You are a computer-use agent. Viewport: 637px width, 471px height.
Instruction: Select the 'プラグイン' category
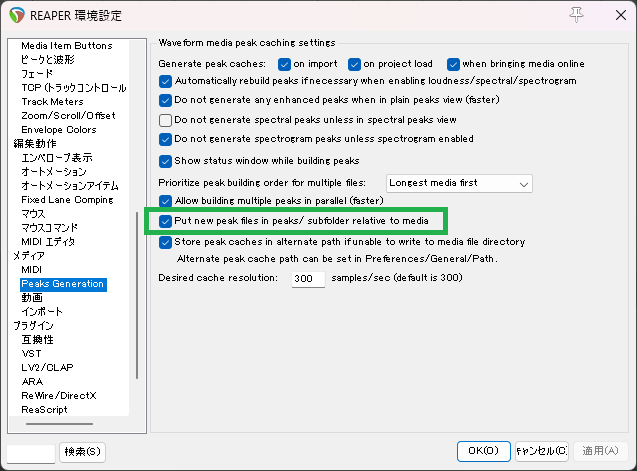tap(33, 326)
